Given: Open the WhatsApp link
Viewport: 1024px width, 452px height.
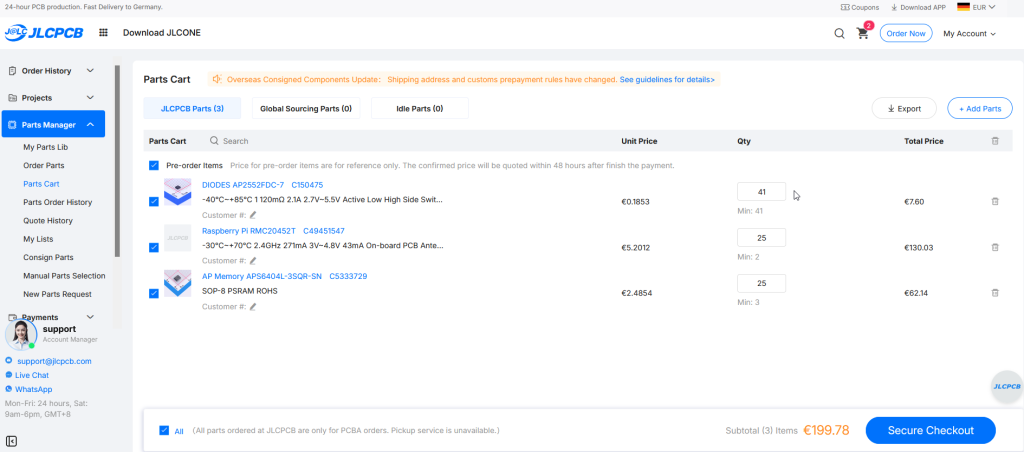Looking at the screenshot, I should [x=33, y=389].
